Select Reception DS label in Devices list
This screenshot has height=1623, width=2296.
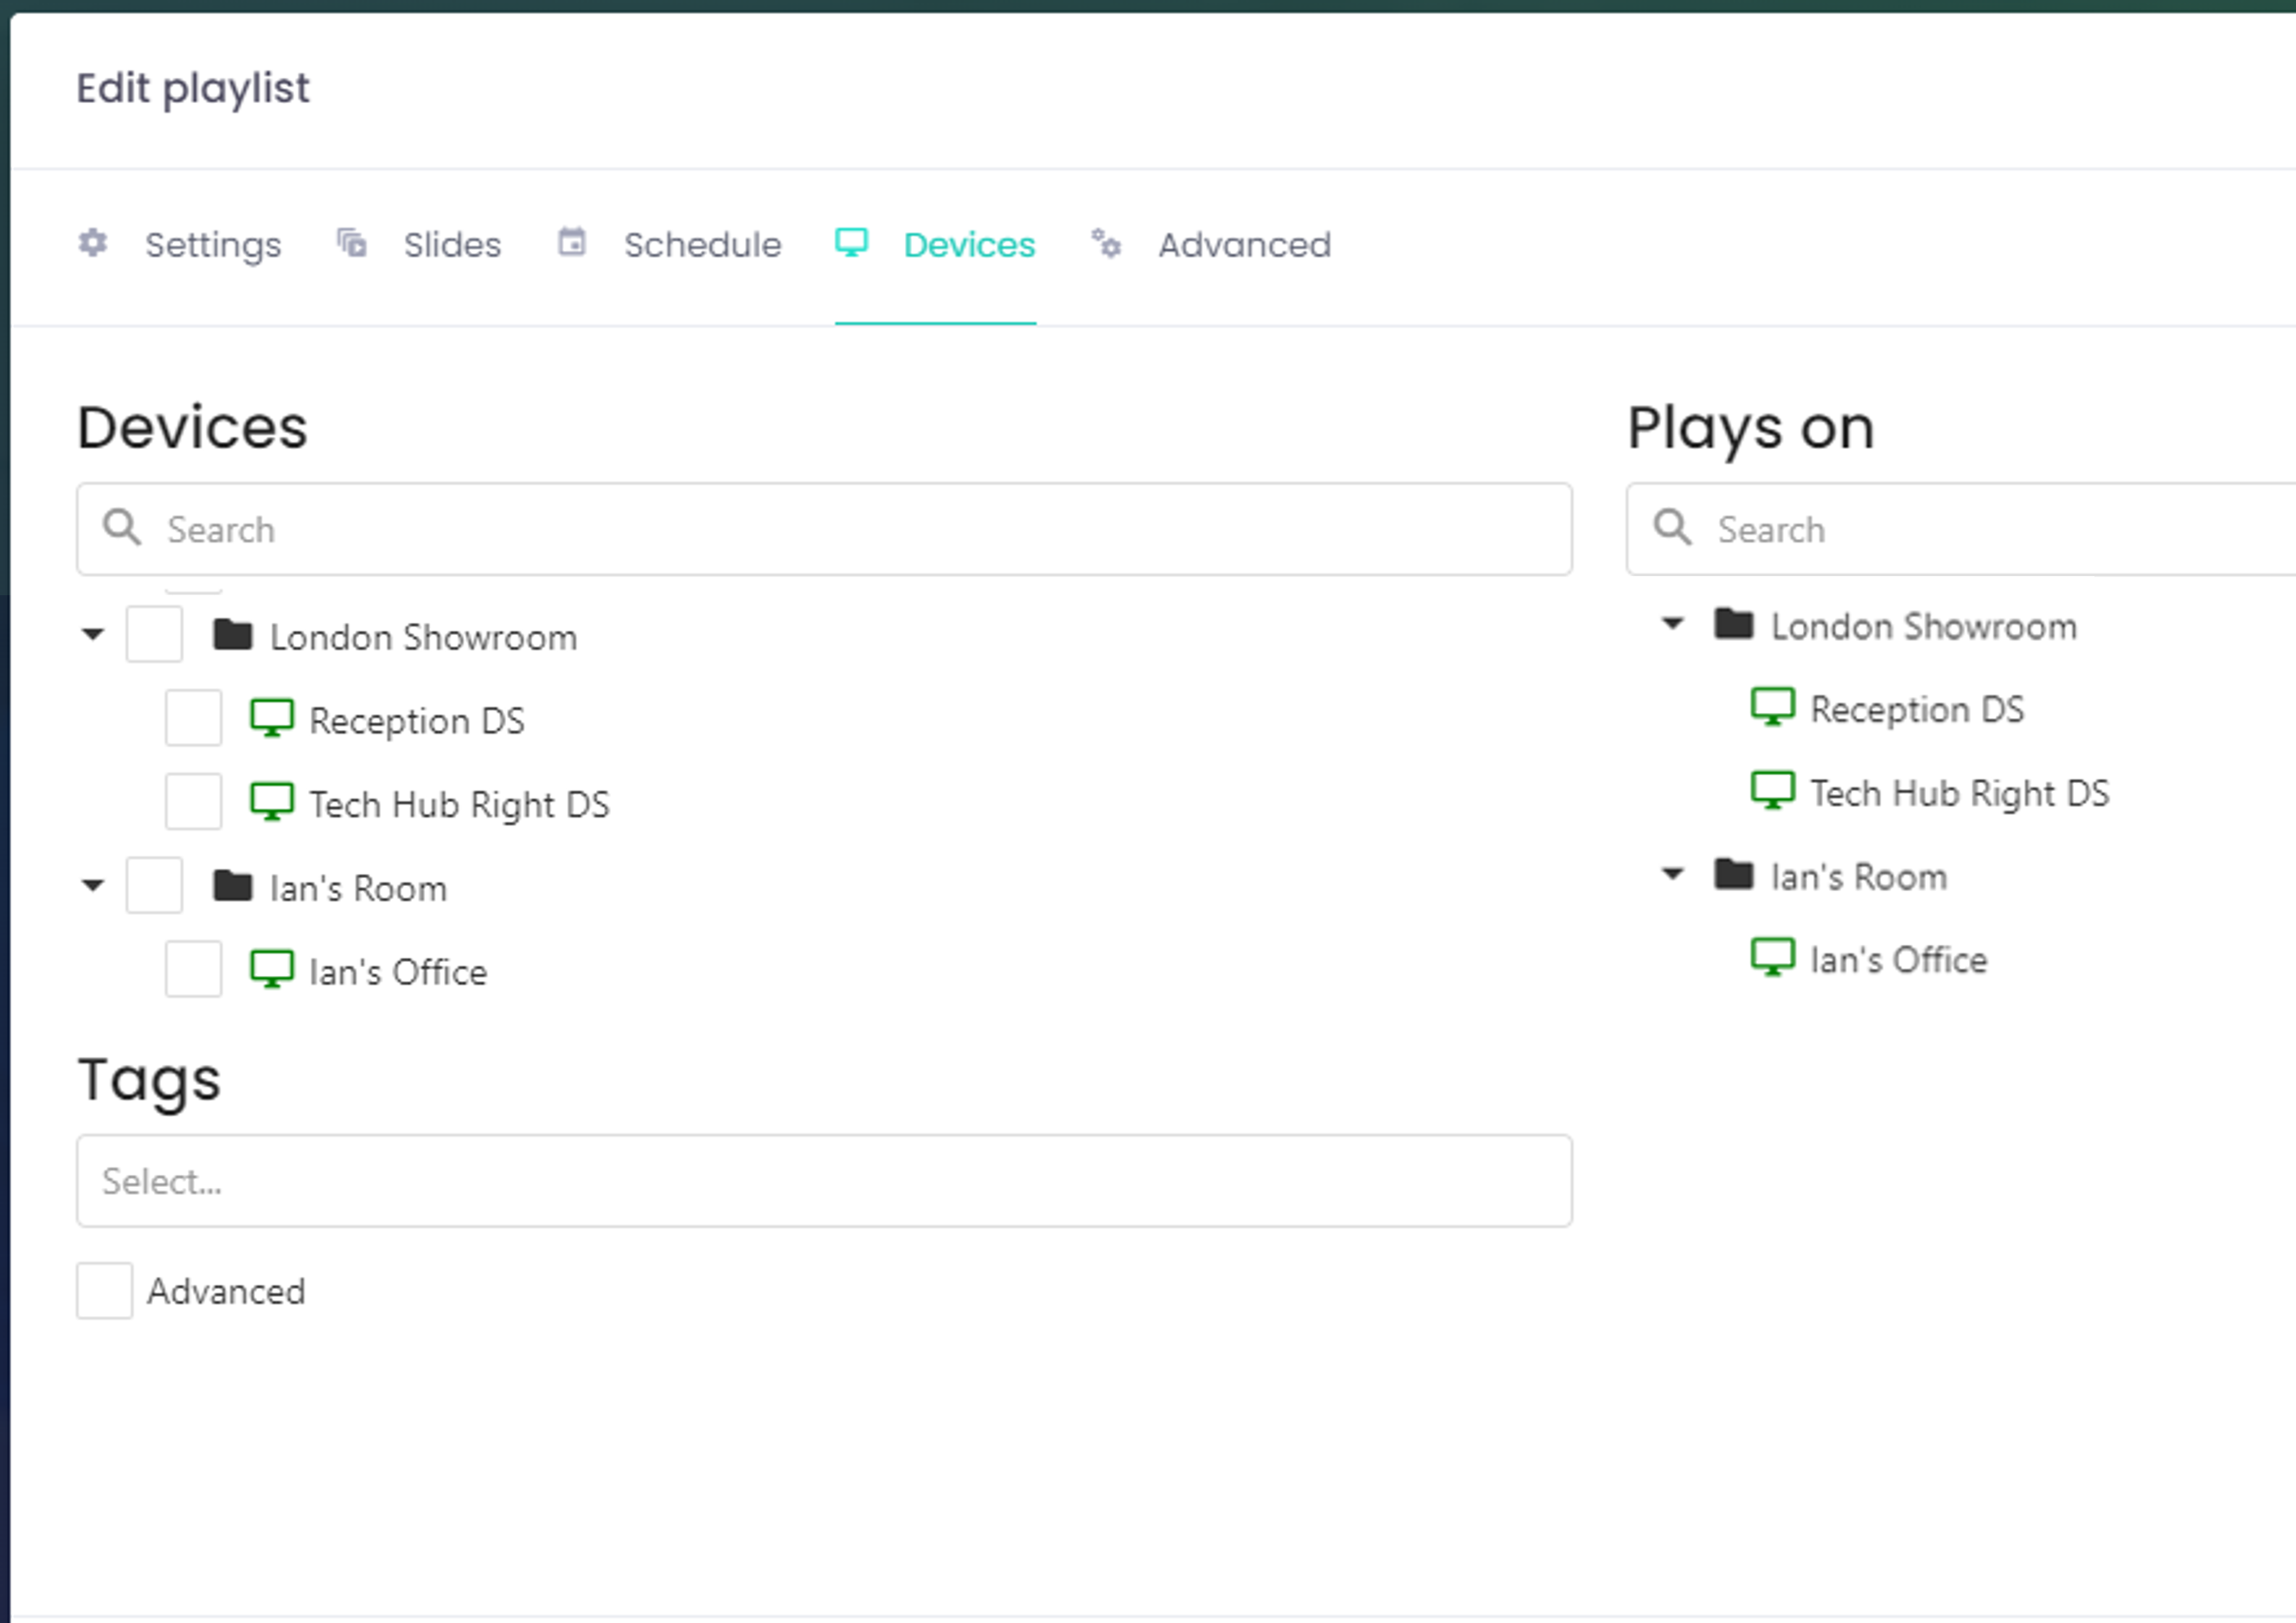[417, 721]
